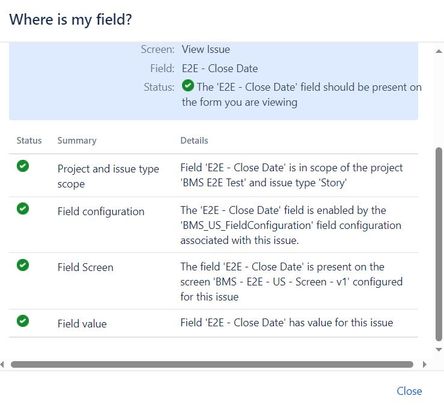Click the green check for Project and issue type scope

point(23,166)
